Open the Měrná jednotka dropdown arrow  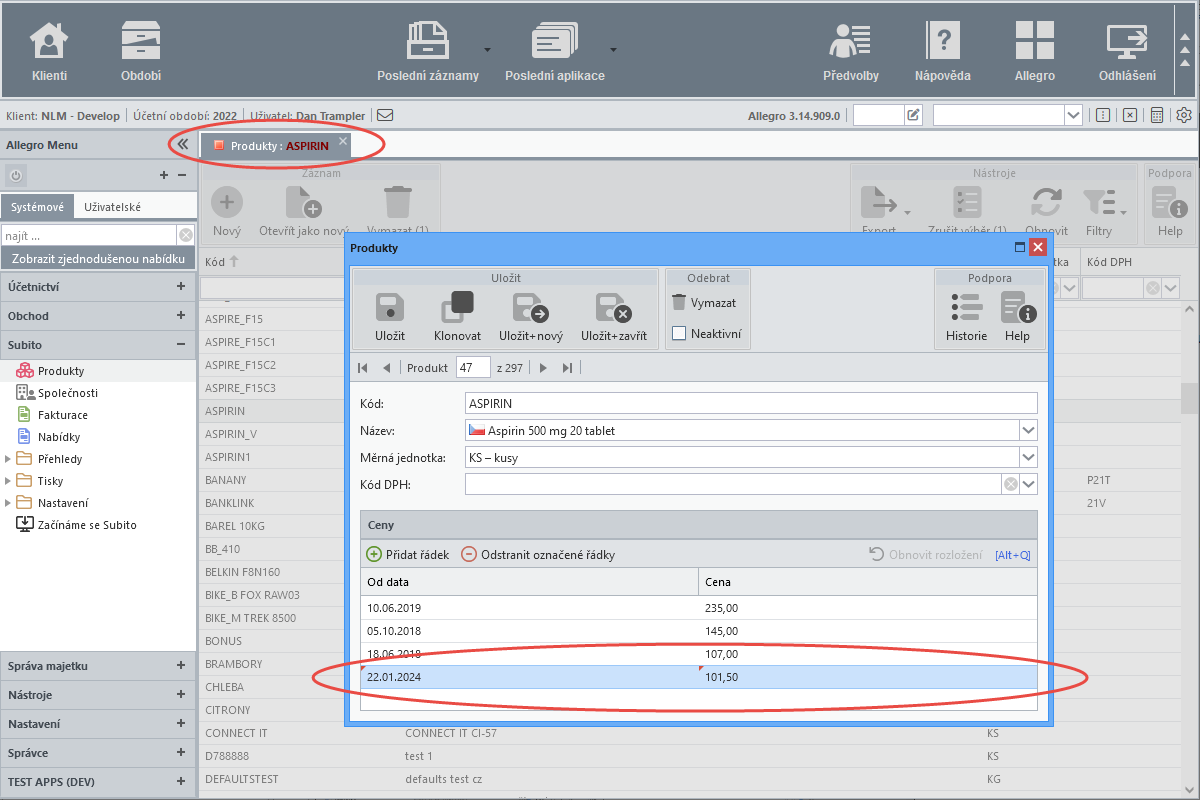1028,457
